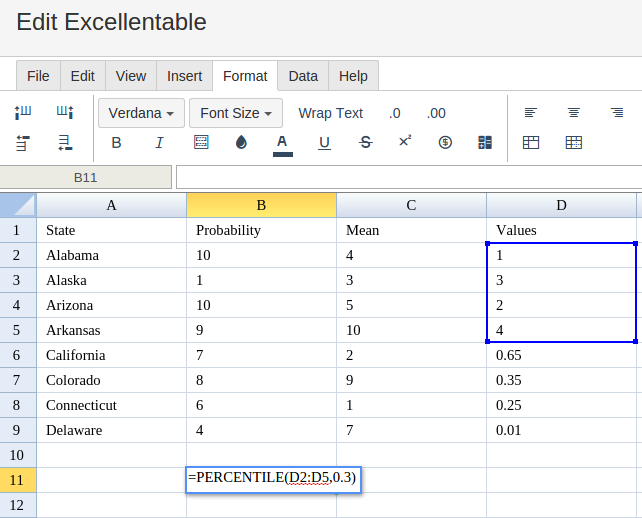Expand the Font Size dropdown

tap(236, 113)
